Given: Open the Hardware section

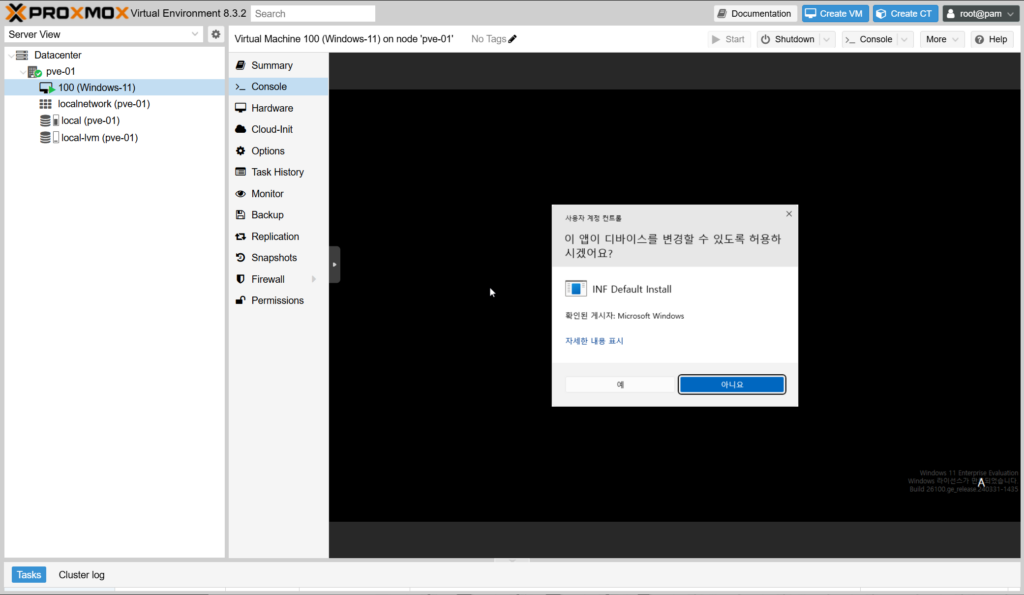Looking at the screenshot, I should 272,108.
